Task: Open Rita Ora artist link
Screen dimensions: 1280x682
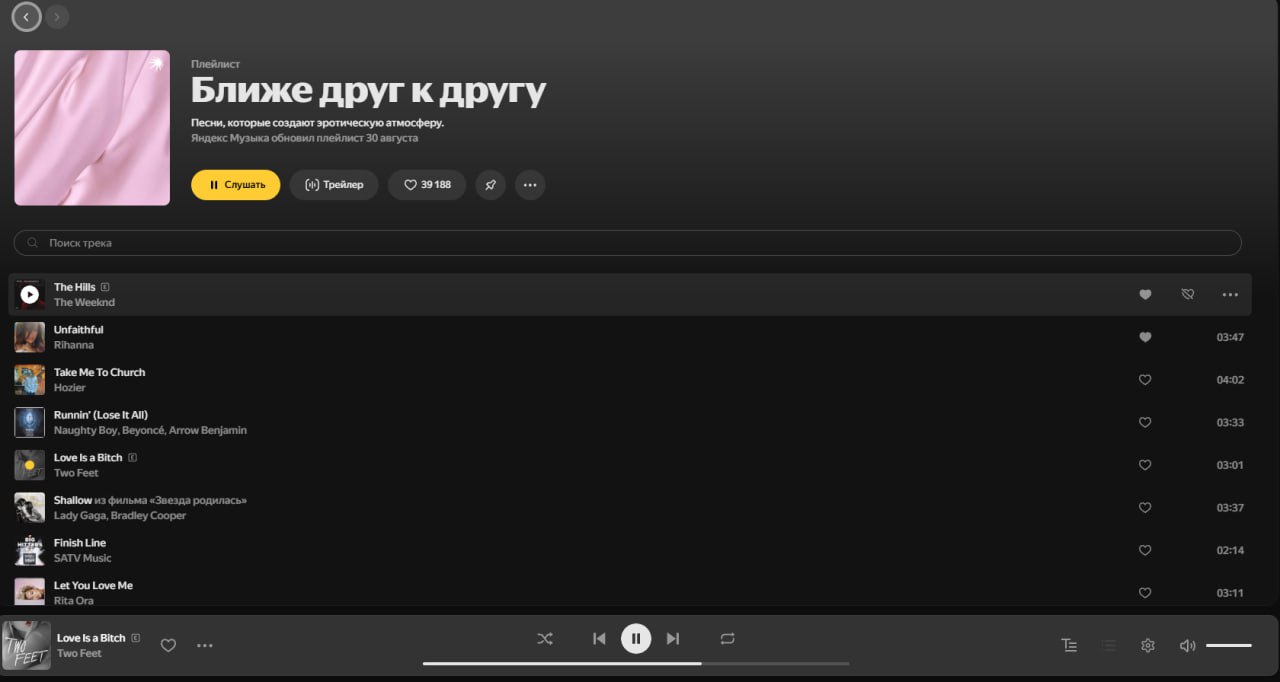Action: (76, 601)
